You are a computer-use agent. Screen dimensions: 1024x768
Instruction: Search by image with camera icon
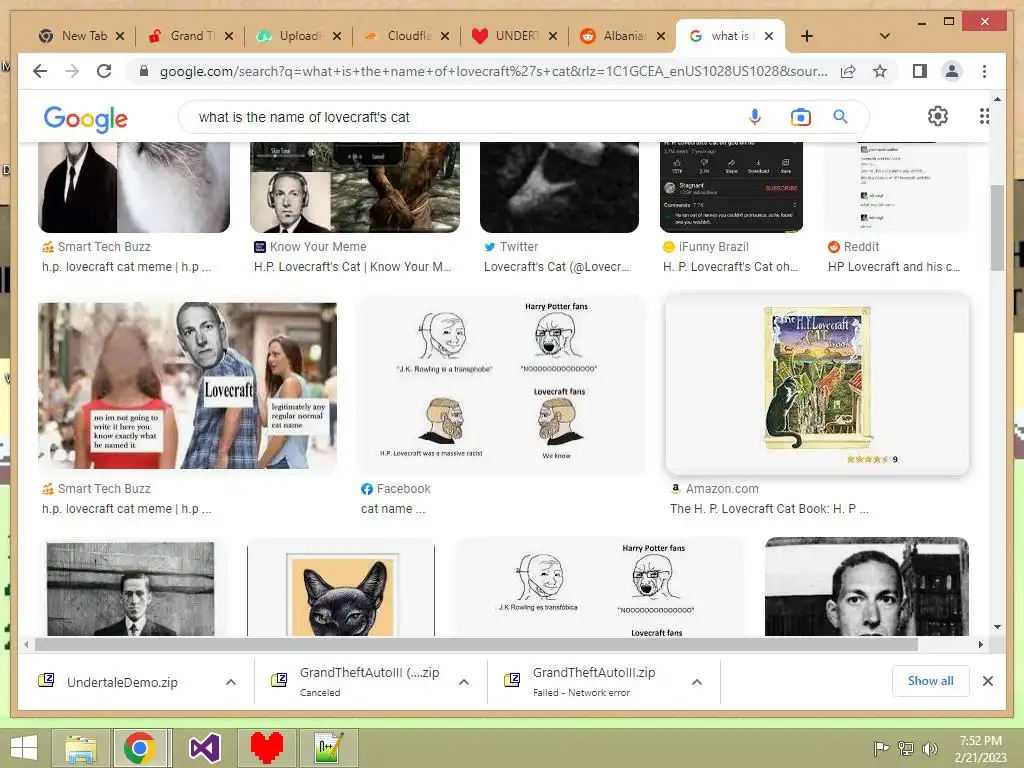[800, 117]
